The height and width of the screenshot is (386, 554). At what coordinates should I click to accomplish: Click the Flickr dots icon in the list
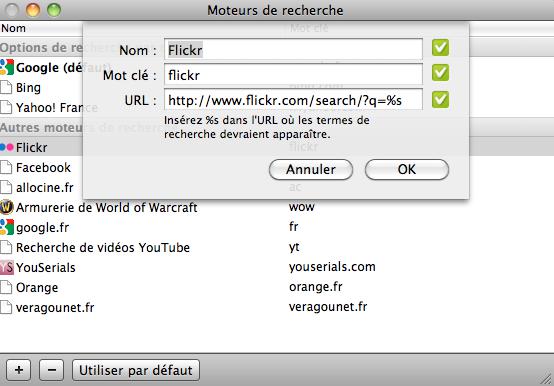pos(7,147)
